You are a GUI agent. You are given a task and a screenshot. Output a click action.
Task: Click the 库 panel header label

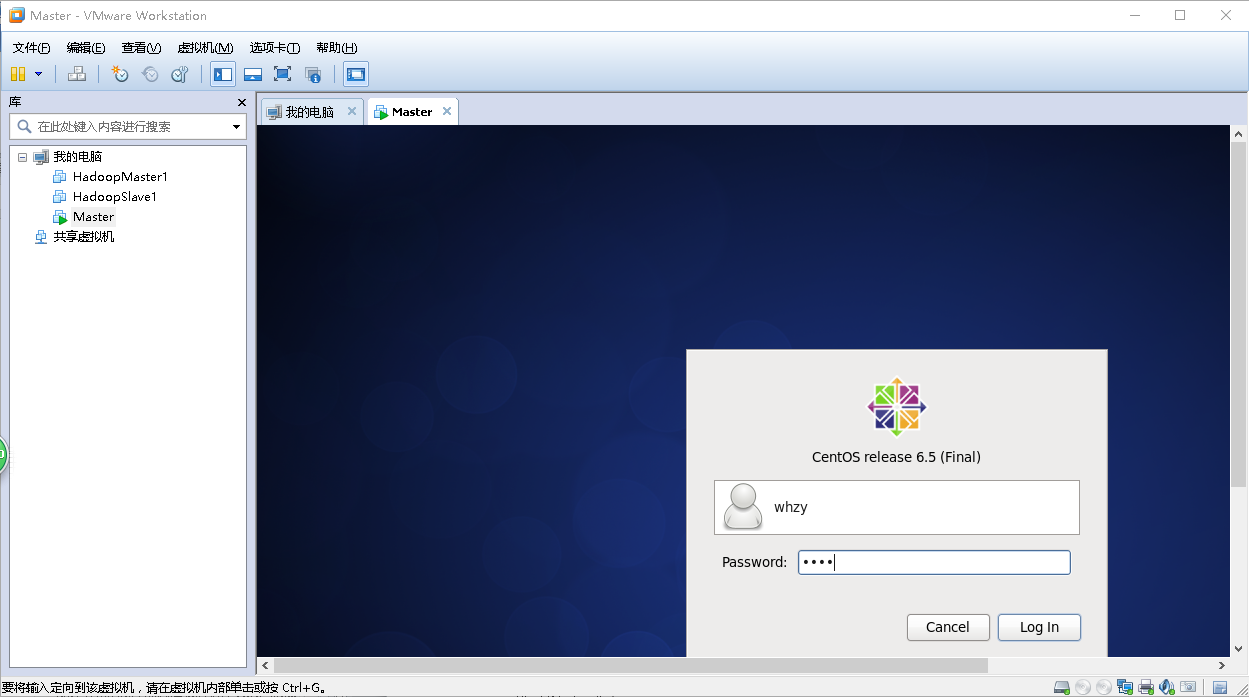pos(15,102)
